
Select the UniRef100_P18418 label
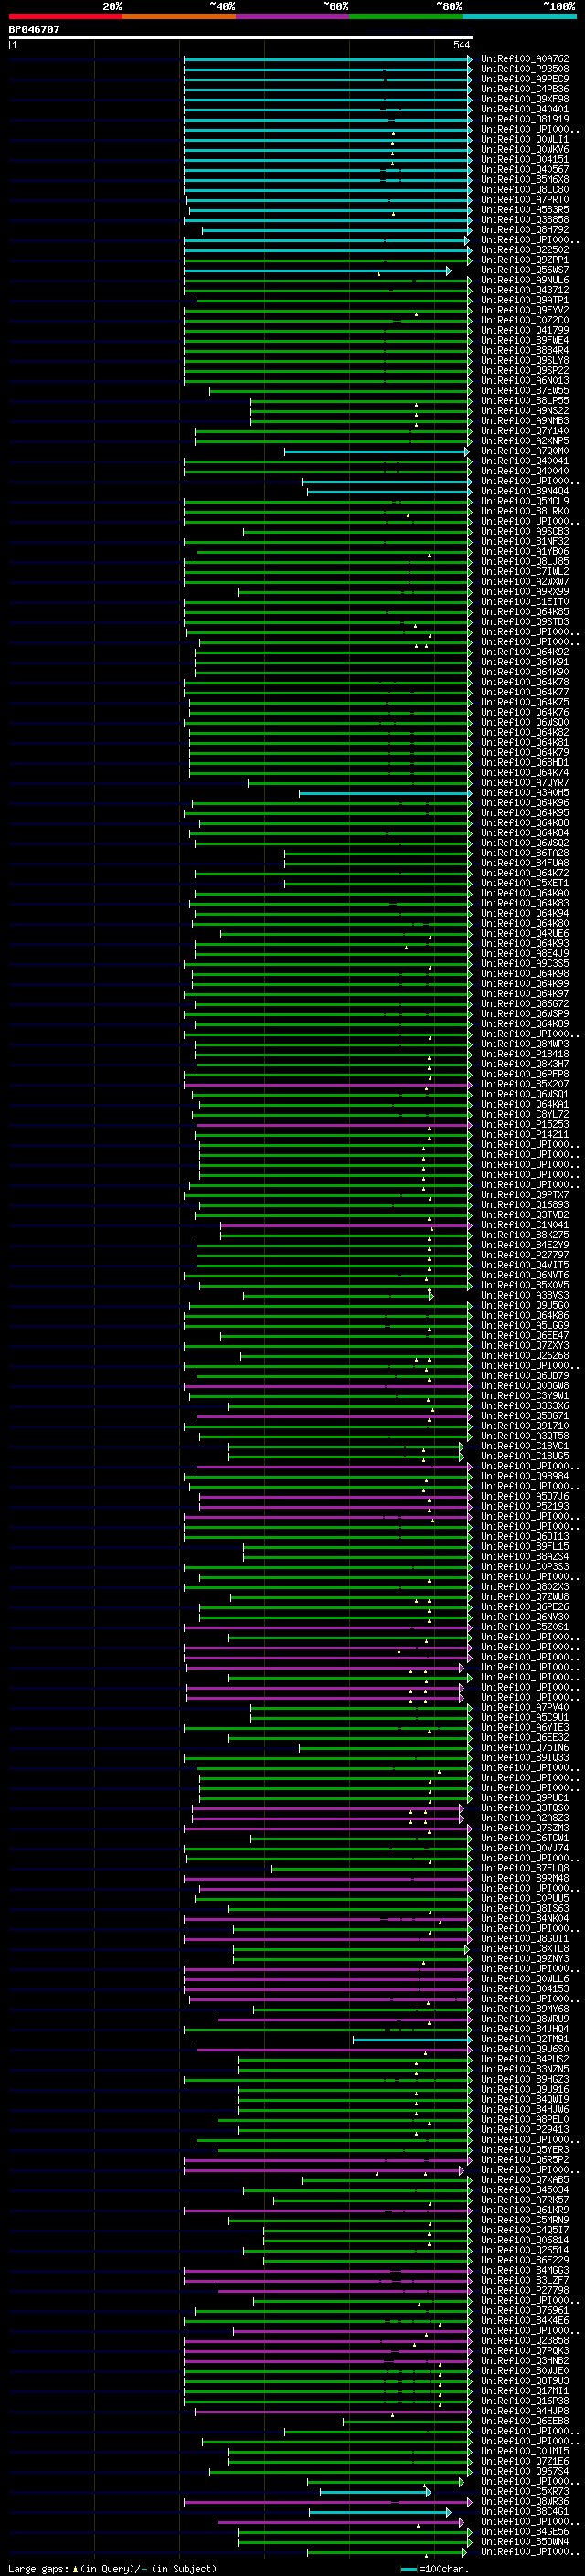click(x=525, y=1054)
